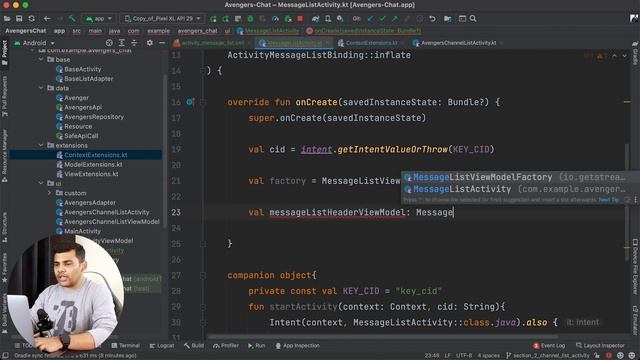Viewport: 640px width, 360px height.
Task: Open the Copy_of_Pixel XL API 29 device dropdown
Action: (x=162, y=19)
